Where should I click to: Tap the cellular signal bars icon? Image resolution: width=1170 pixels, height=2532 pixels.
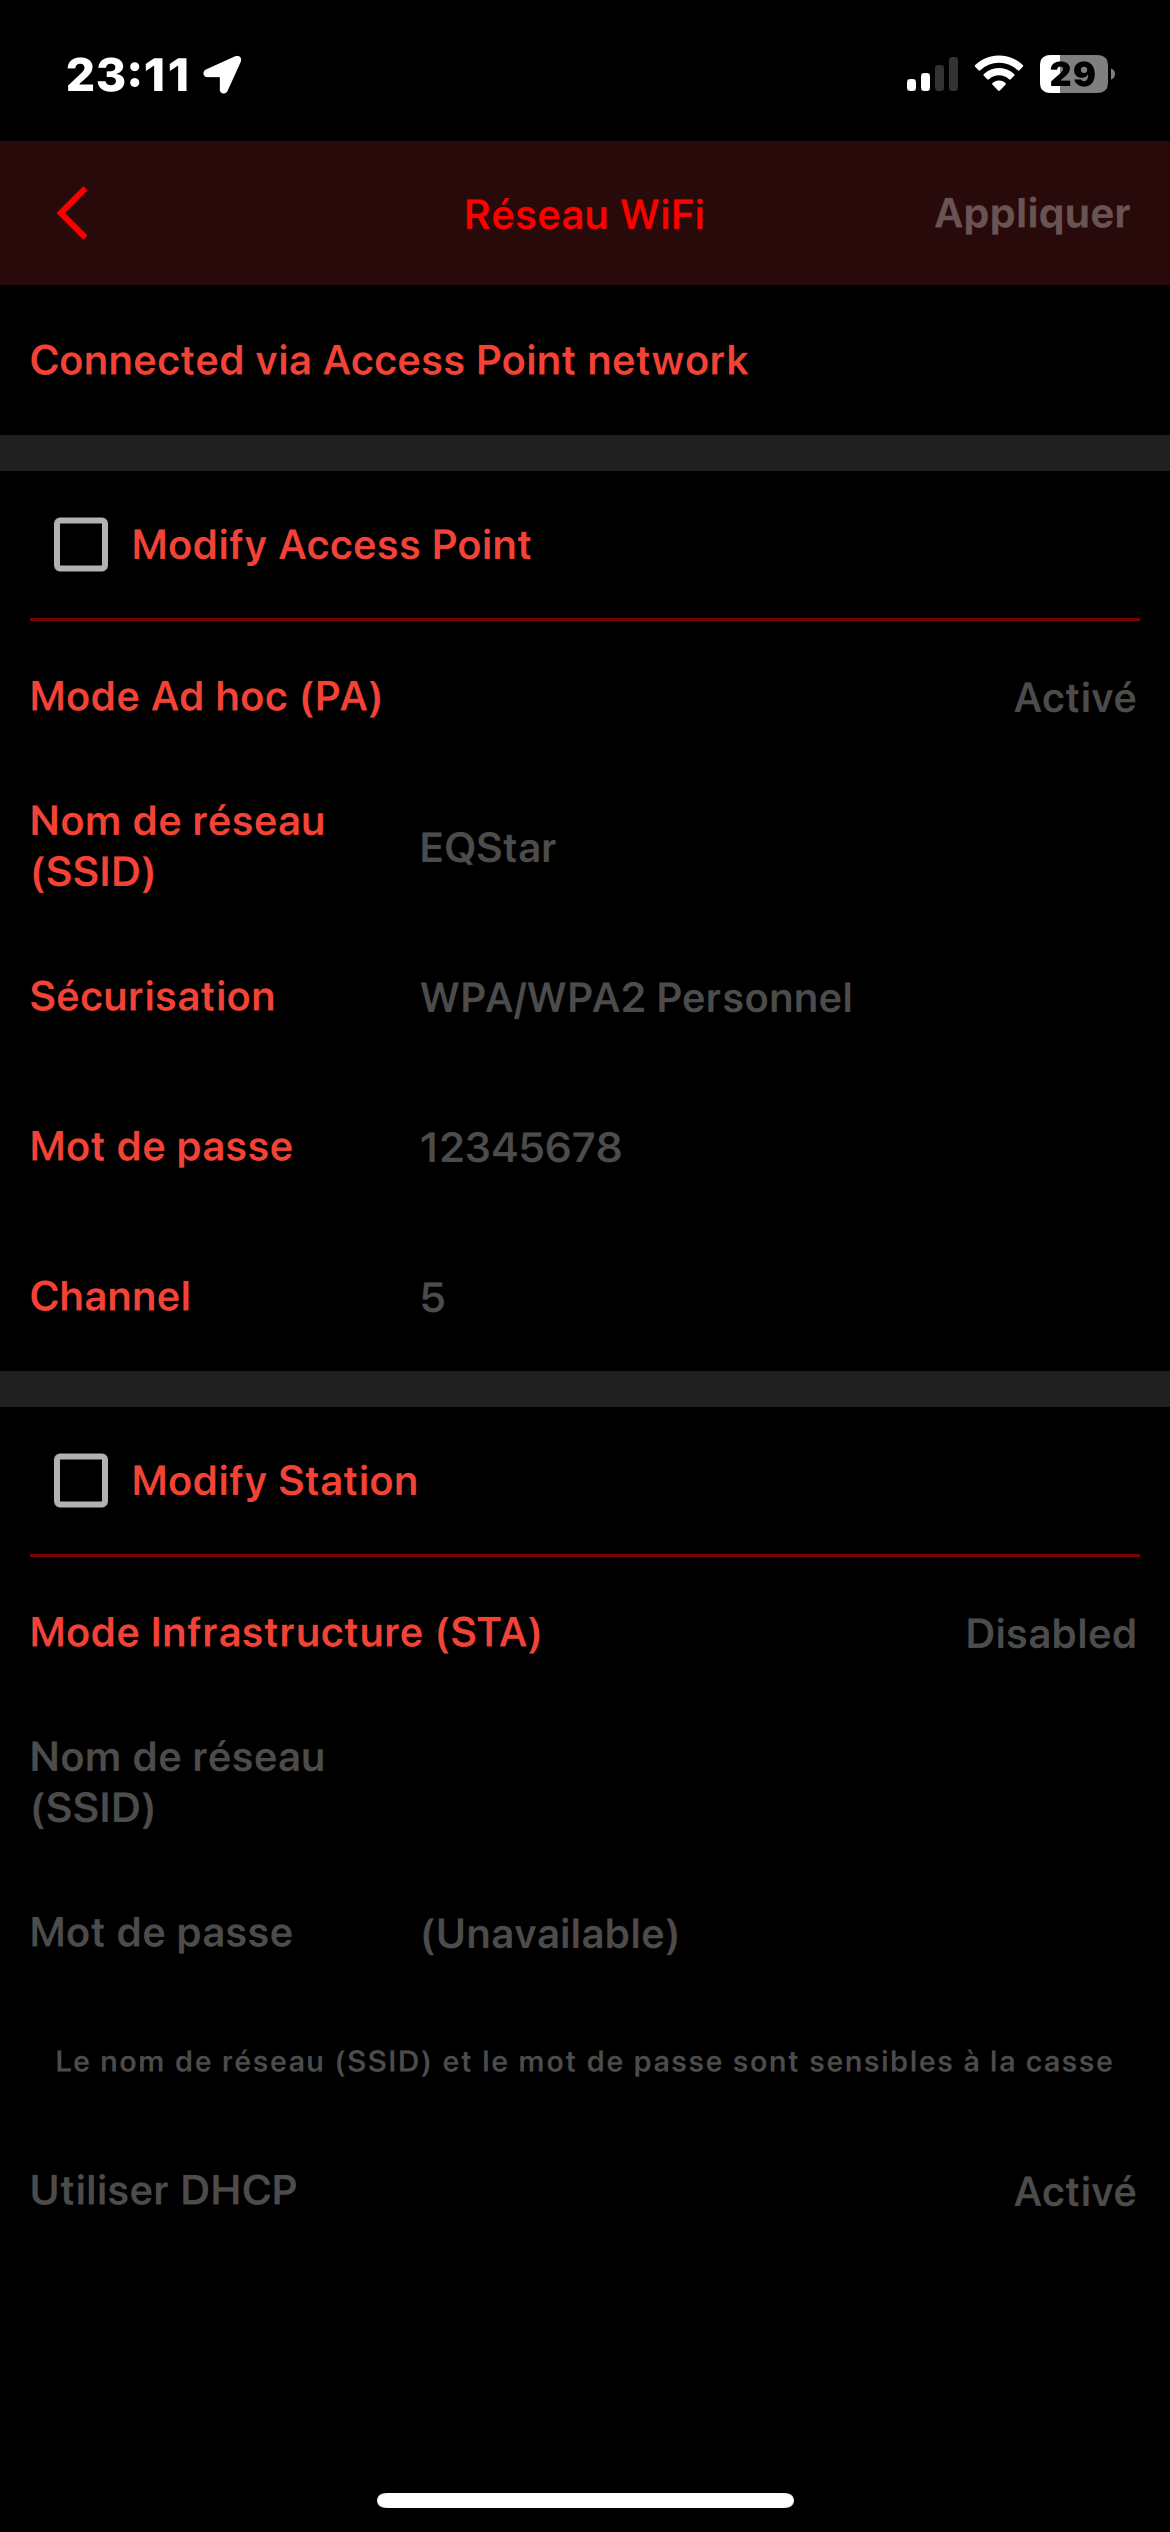[932, 75]
